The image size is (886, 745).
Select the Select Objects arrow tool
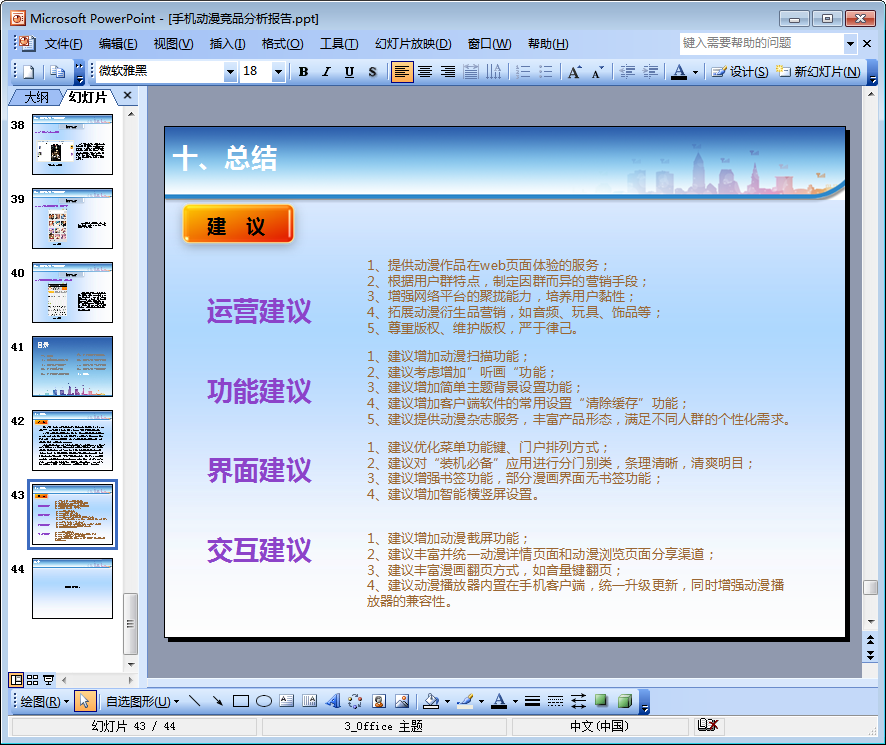pyautogui.click(x=85, y=701)
